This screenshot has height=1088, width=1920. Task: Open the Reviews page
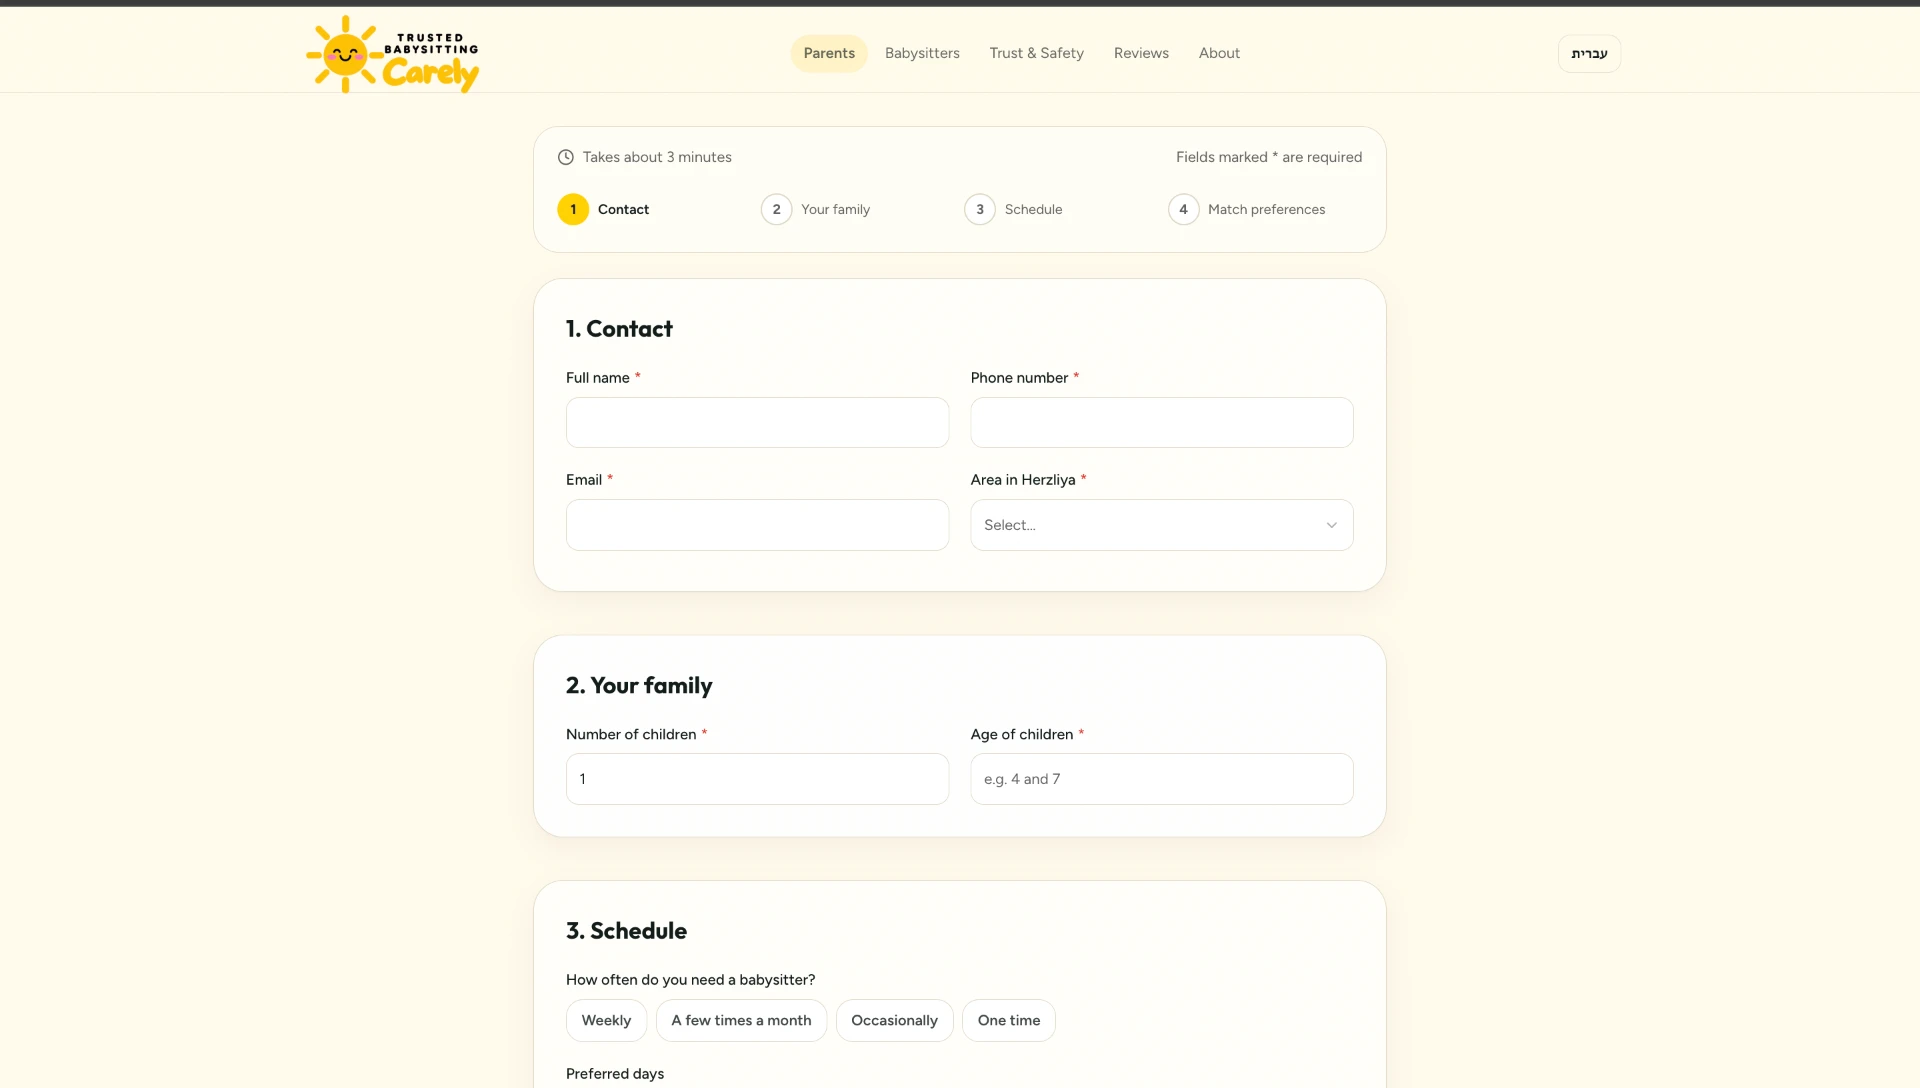pos(1141,53)
